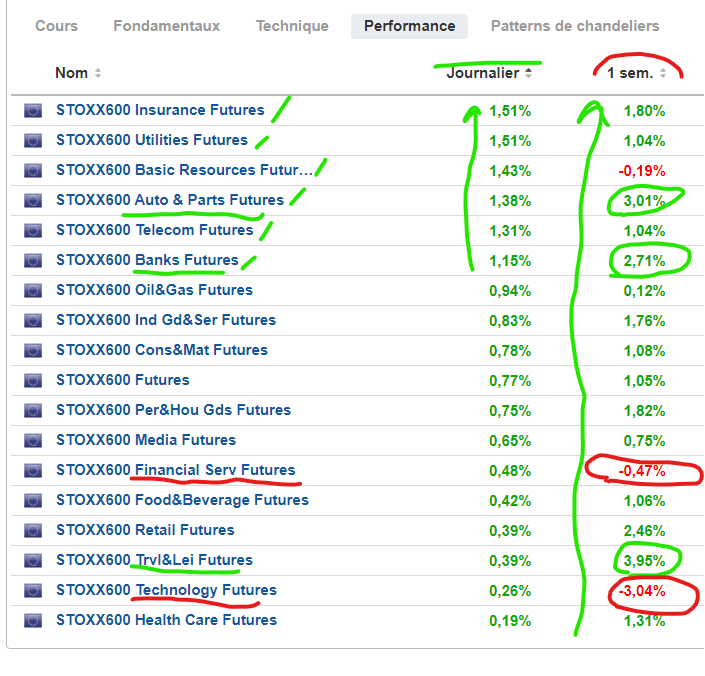Open STOXX600 Telecom Futures link
Screen dimensions: 705x676
pos(155,230)
